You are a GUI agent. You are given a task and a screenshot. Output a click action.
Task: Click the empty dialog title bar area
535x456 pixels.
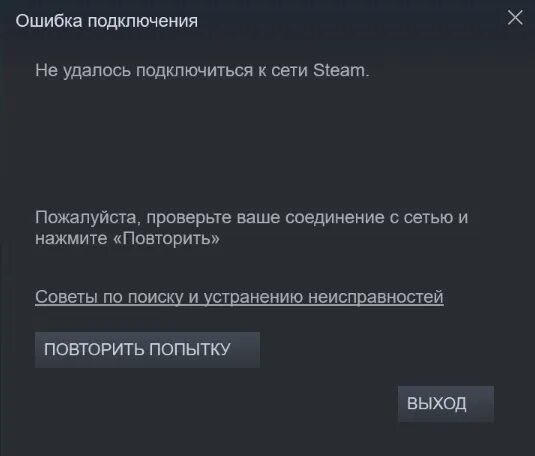(351, 20)
